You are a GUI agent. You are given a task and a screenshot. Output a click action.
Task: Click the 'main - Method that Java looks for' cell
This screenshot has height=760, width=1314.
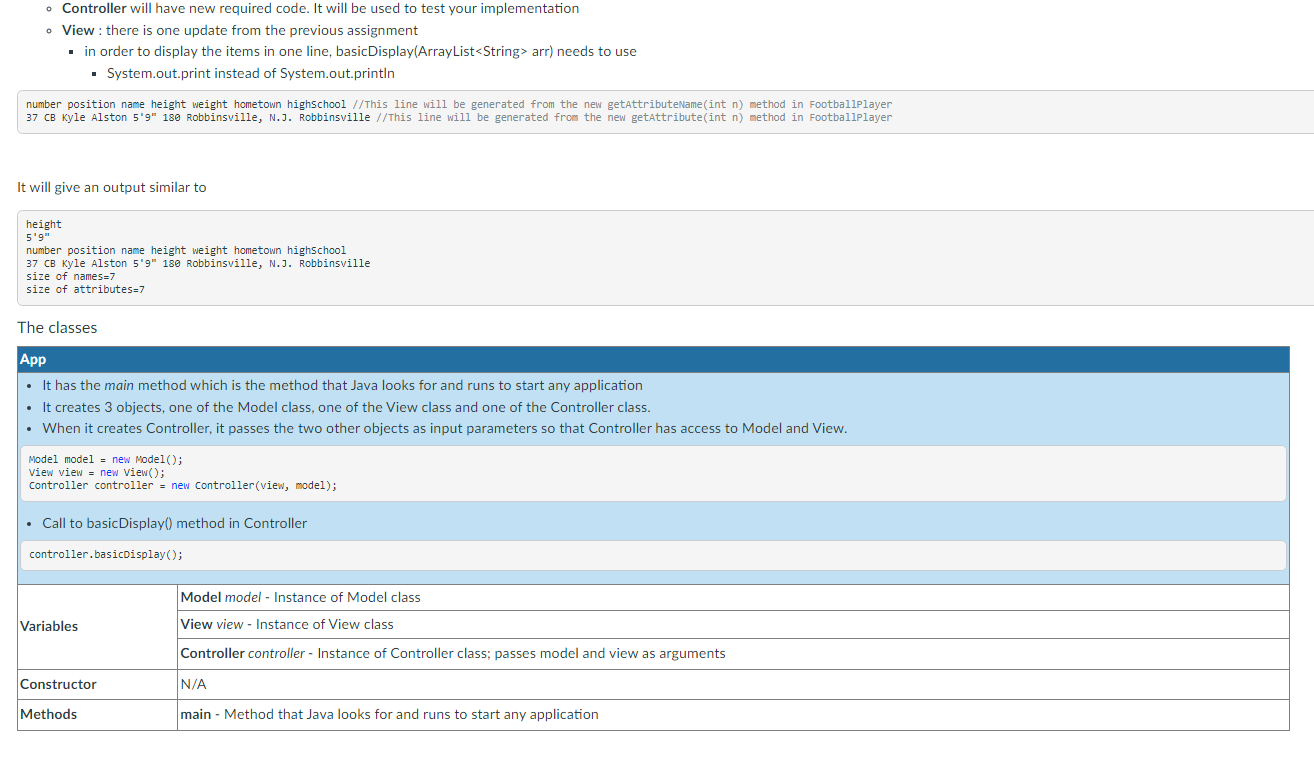click(x=733, y=715)
